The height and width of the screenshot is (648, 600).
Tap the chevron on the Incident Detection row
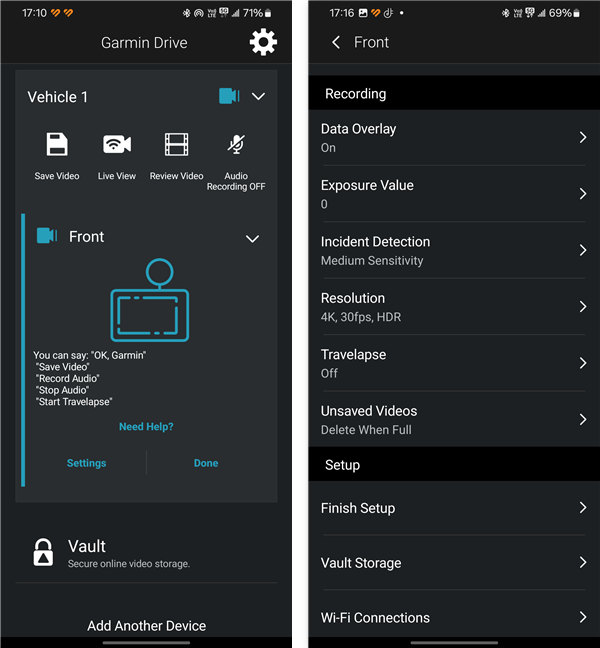(583, 250)
